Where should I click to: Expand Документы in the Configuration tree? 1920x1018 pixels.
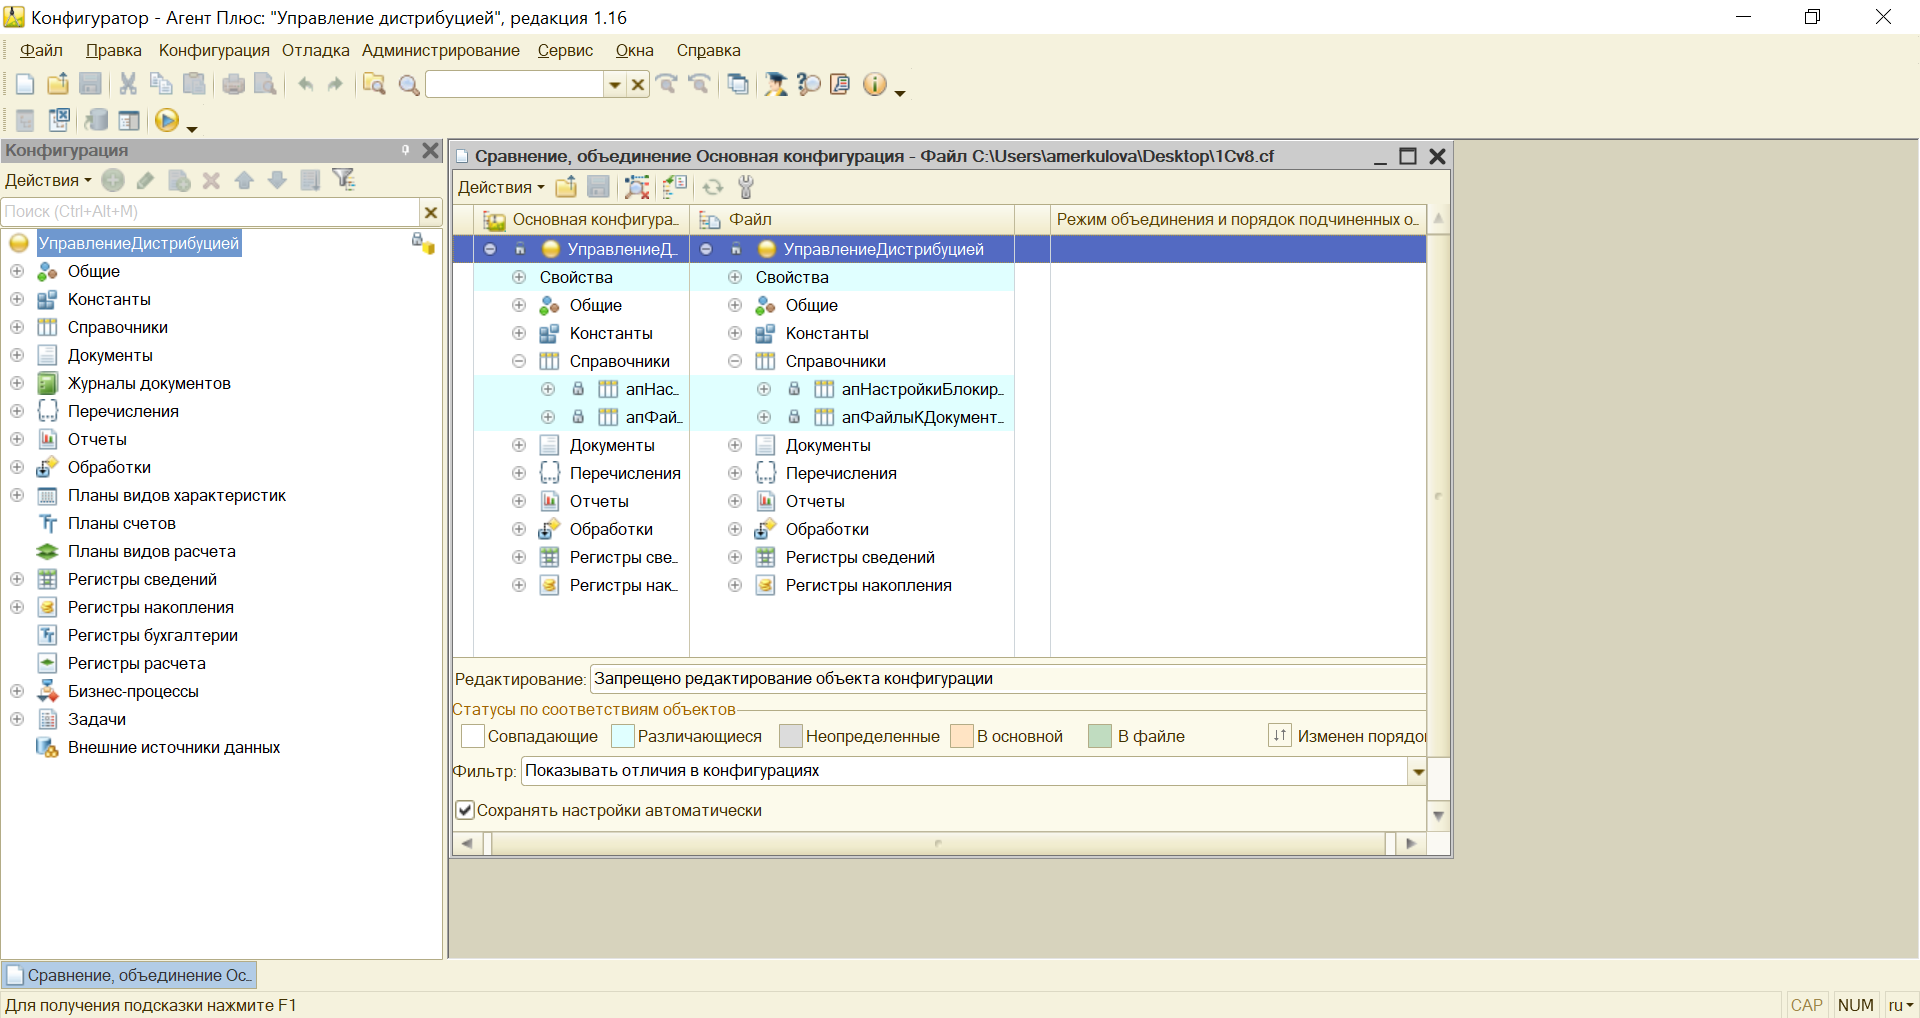[17, 355]
